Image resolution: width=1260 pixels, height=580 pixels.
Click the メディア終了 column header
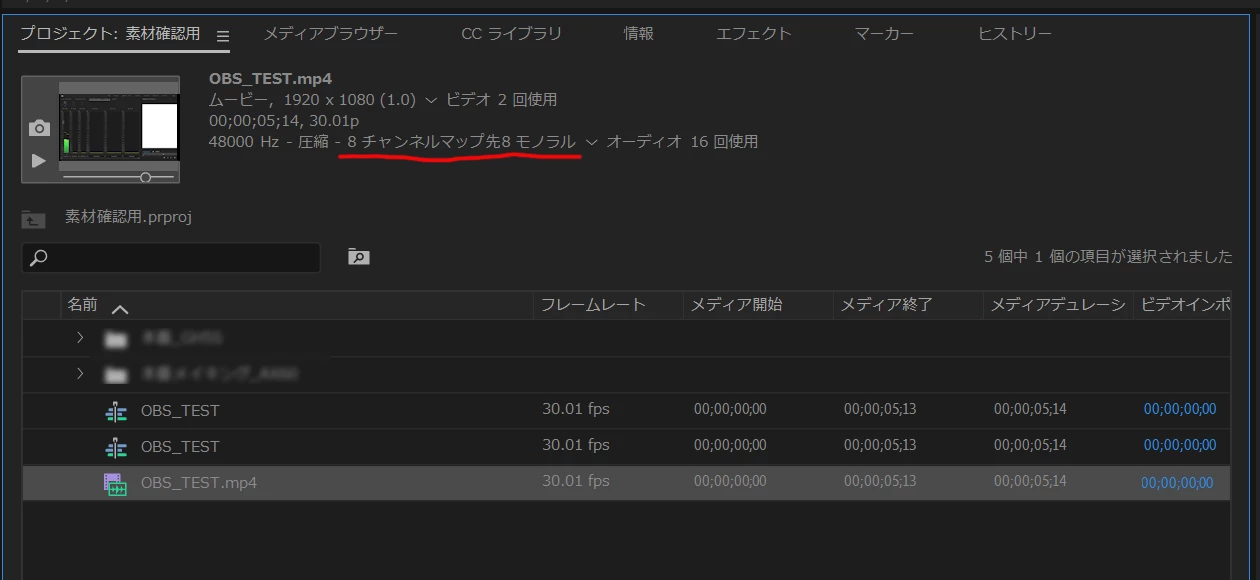(886, 305)
